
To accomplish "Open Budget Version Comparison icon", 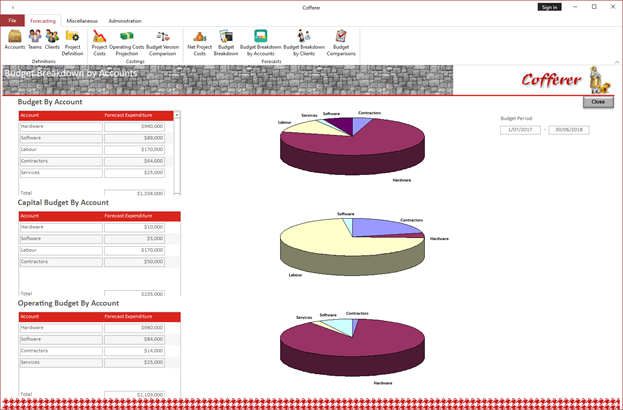I will pyautogui.click(x=163, y=43).
